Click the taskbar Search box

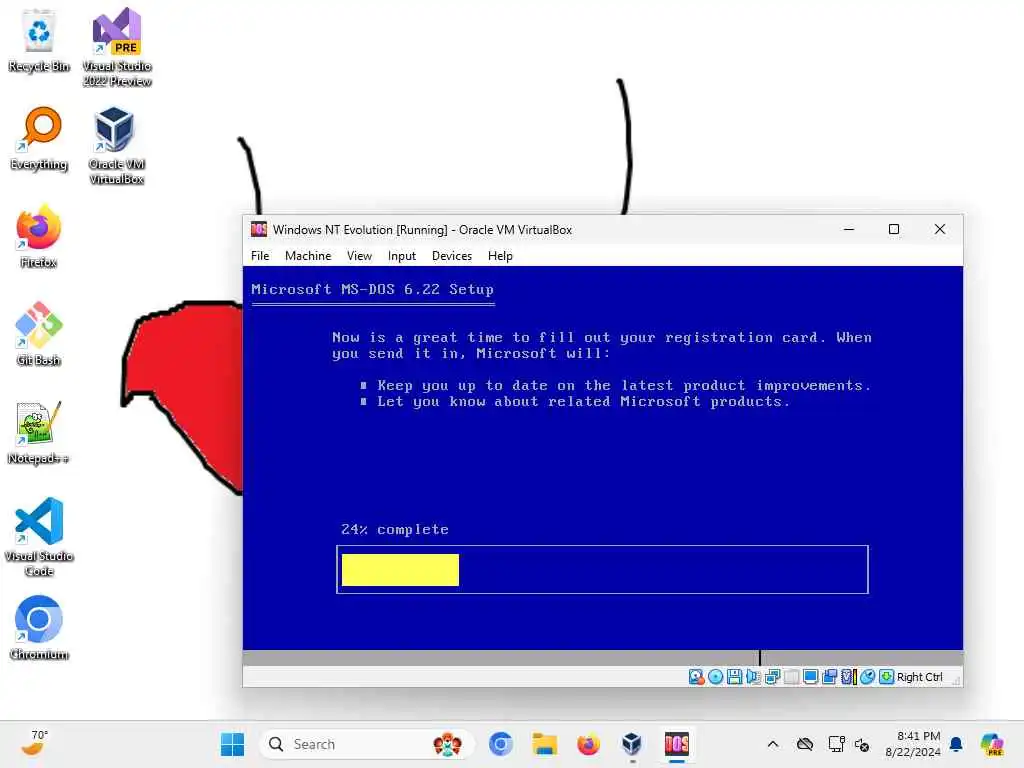tap(367, 744)
